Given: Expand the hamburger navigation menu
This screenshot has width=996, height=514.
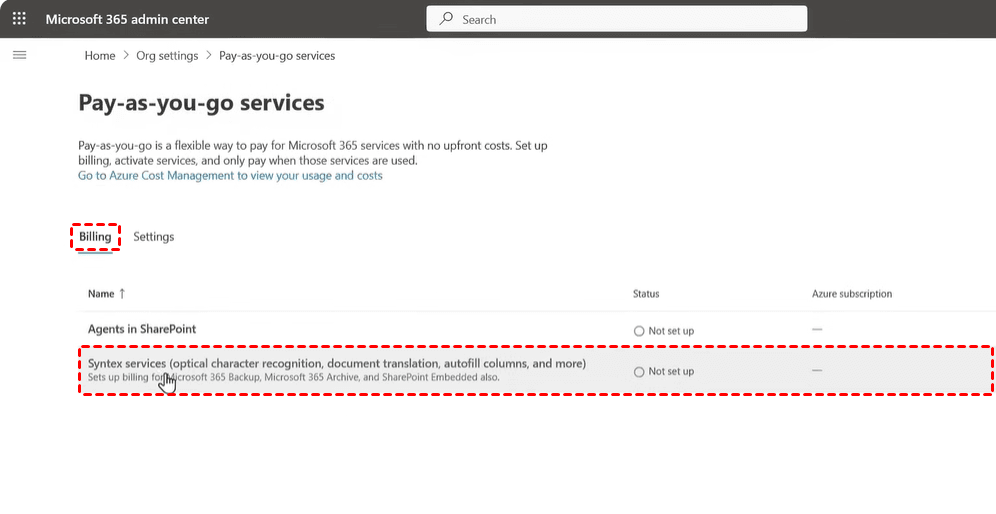Looking at the screenshot, I should point(19,55).
